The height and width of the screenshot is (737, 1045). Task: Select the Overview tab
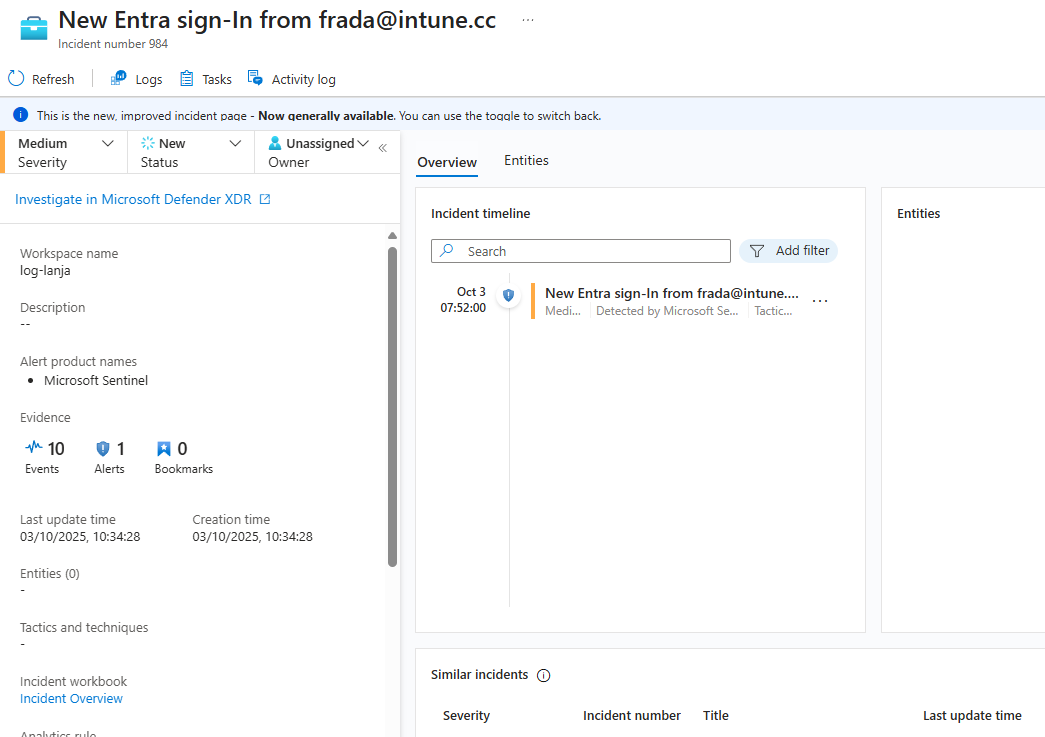coord(447,162)
